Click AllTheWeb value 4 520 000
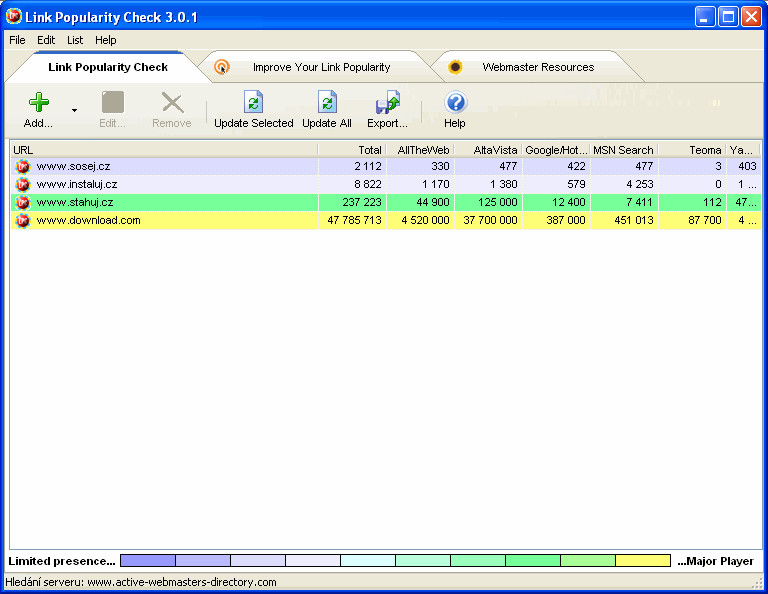This screenshot has height=594, width=768. pos(426,220)
